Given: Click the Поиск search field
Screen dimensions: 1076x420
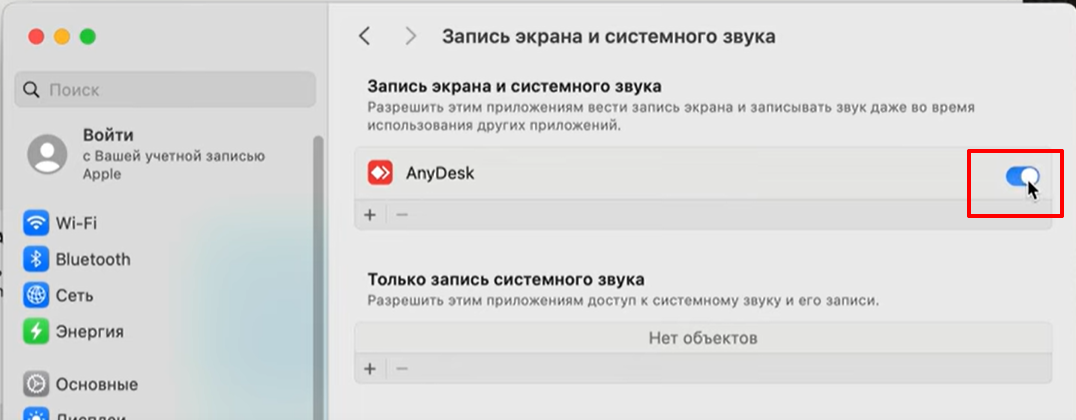Looking at the screenshot, I should point(166,90).
